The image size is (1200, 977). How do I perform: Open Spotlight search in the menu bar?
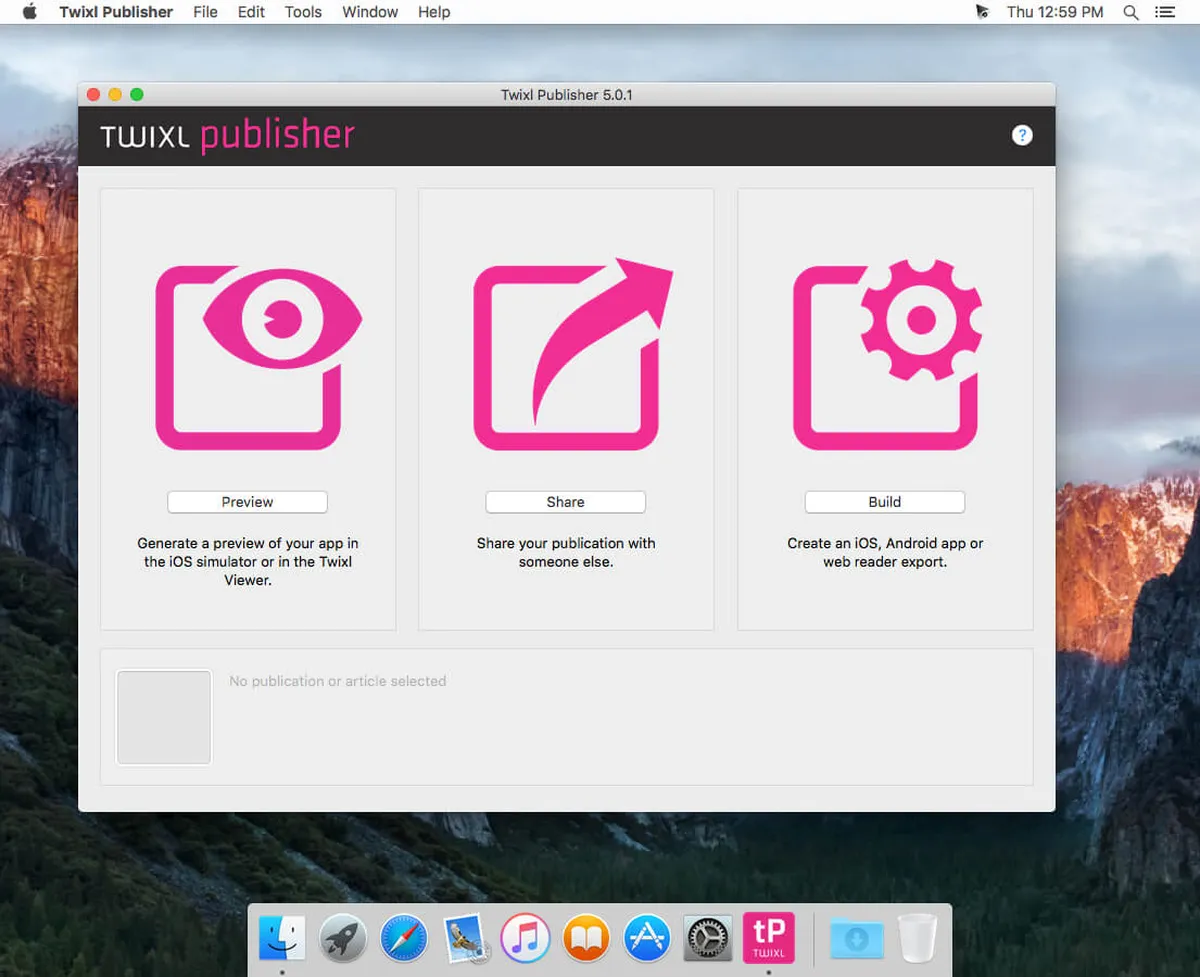coord(1131,12)
